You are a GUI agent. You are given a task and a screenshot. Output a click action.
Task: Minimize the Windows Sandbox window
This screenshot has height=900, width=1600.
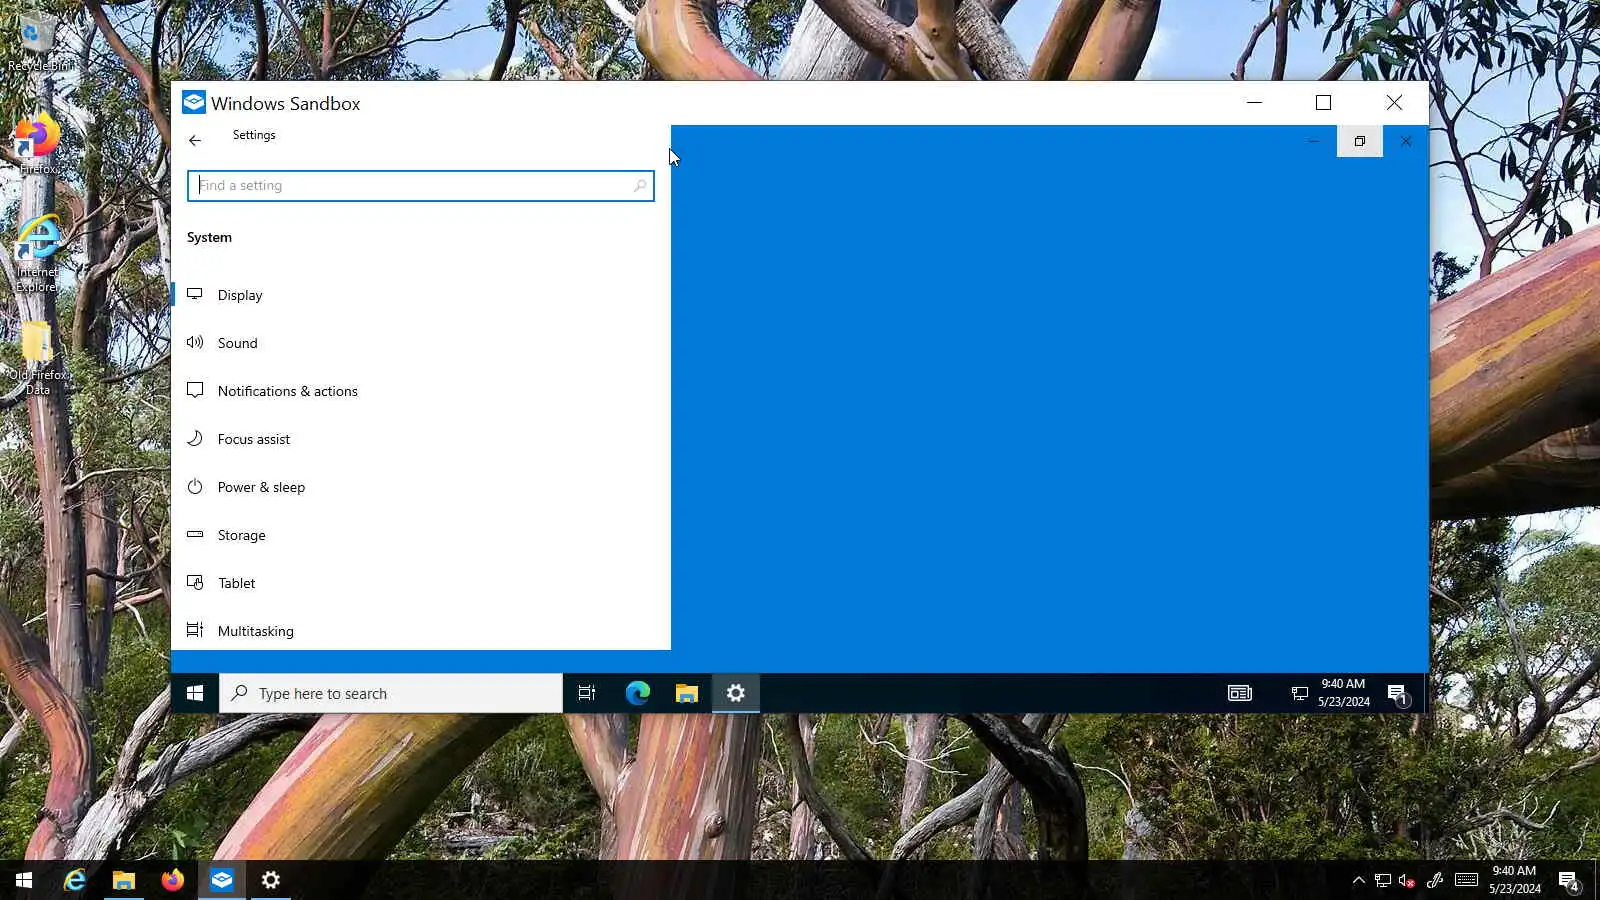1254,102
